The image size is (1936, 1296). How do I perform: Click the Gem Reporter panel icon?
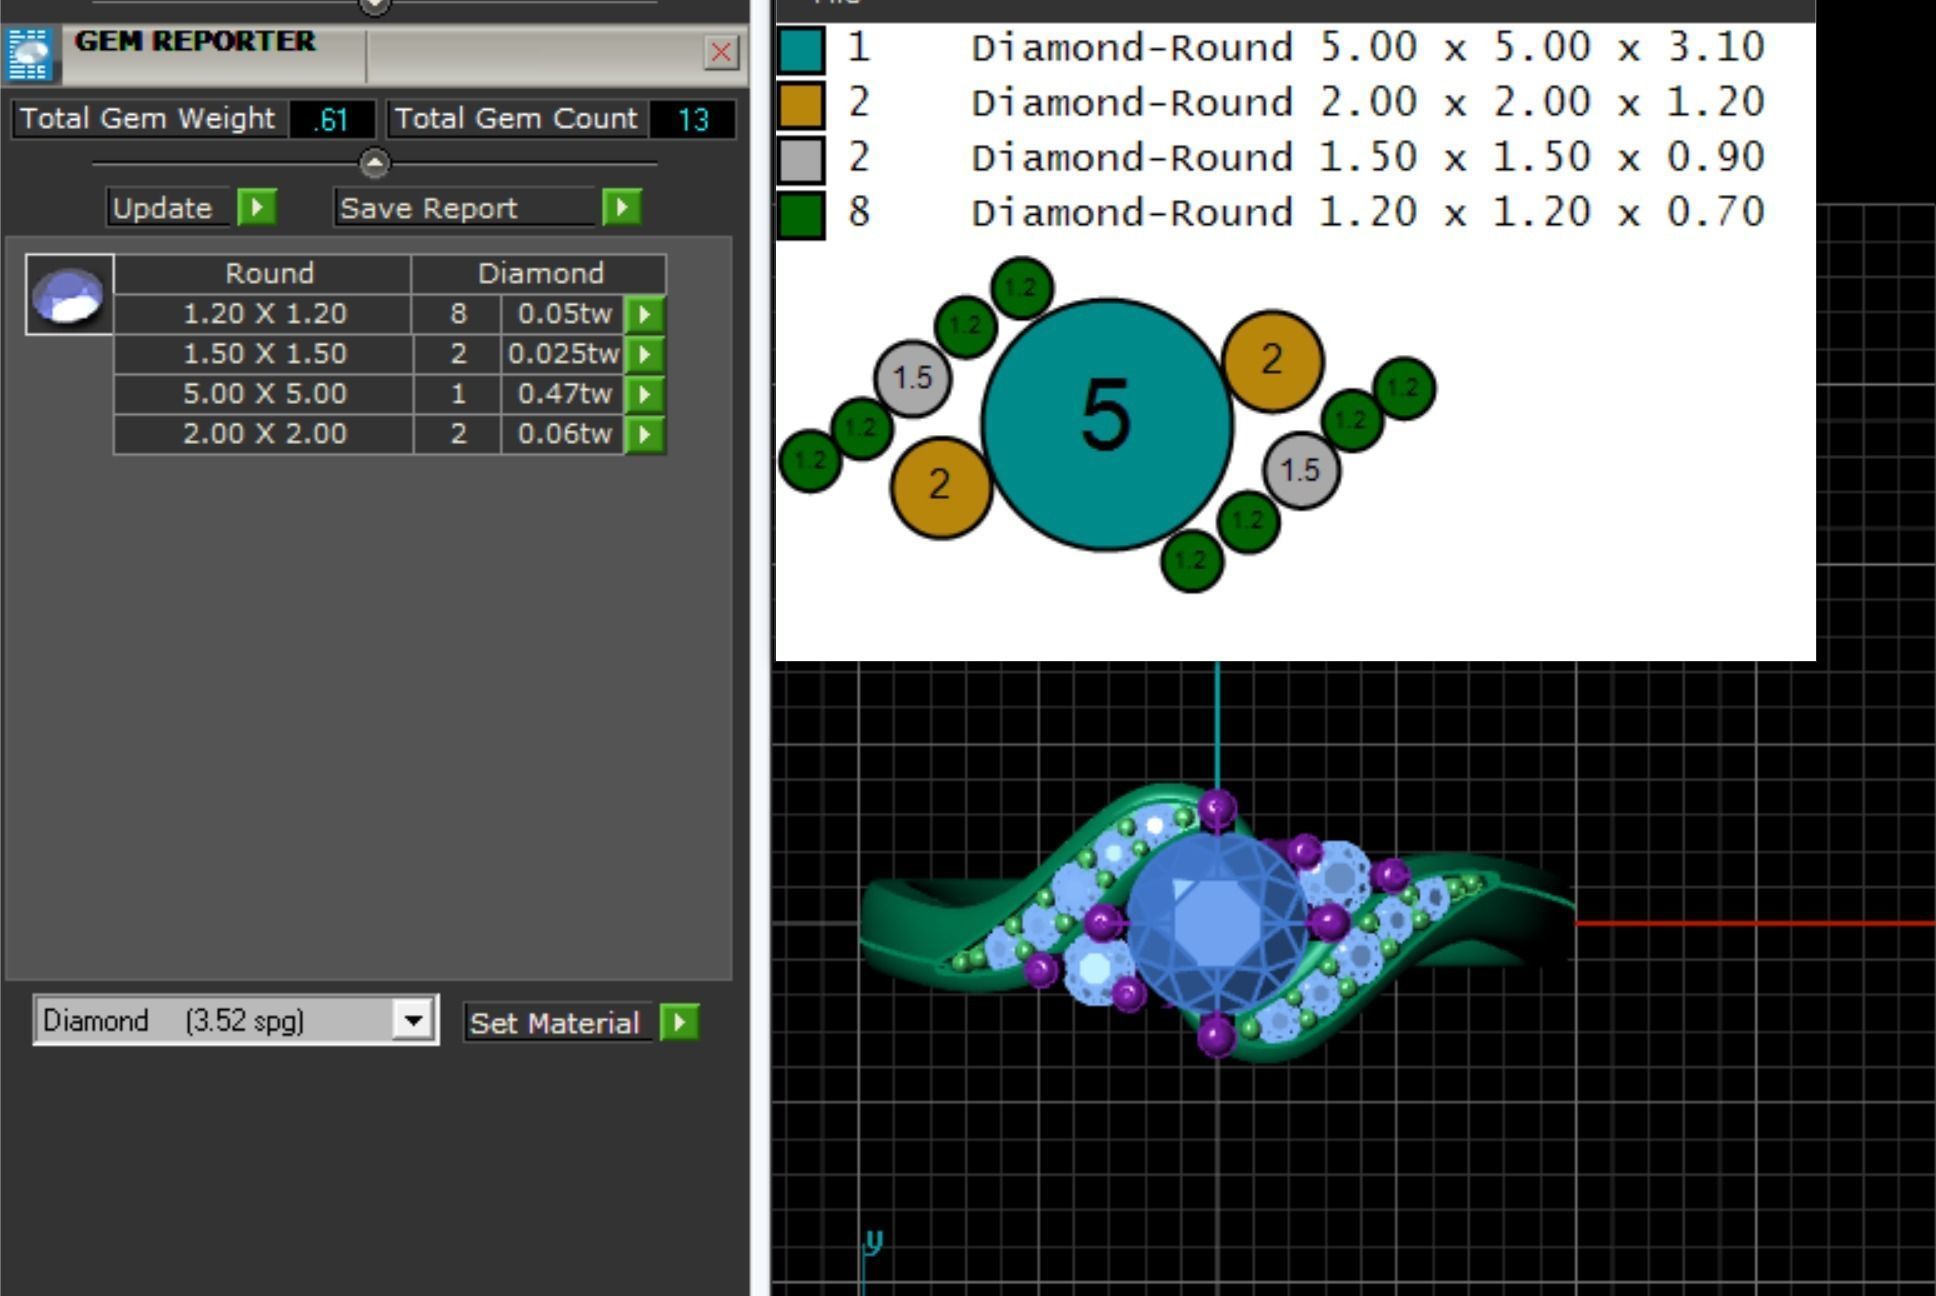(x=29, y=54)
